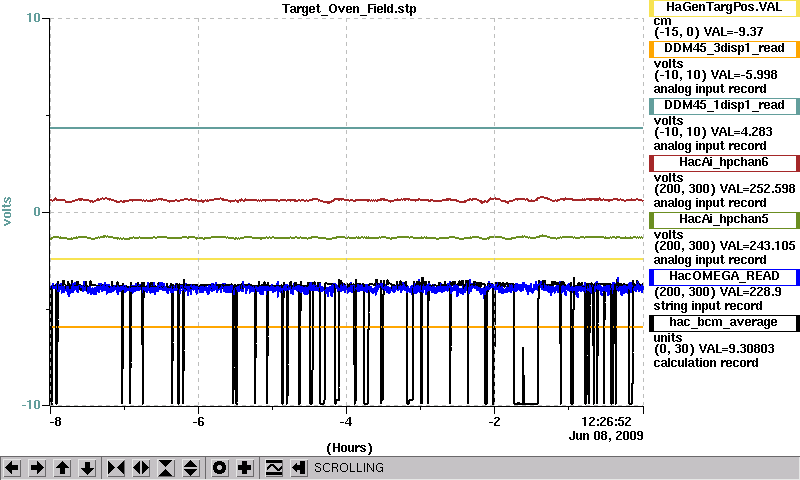The image size is (800, 480).
Task: Zoom out on the time axis (outward-pointing triangles)
Action: tap(141, 468)
